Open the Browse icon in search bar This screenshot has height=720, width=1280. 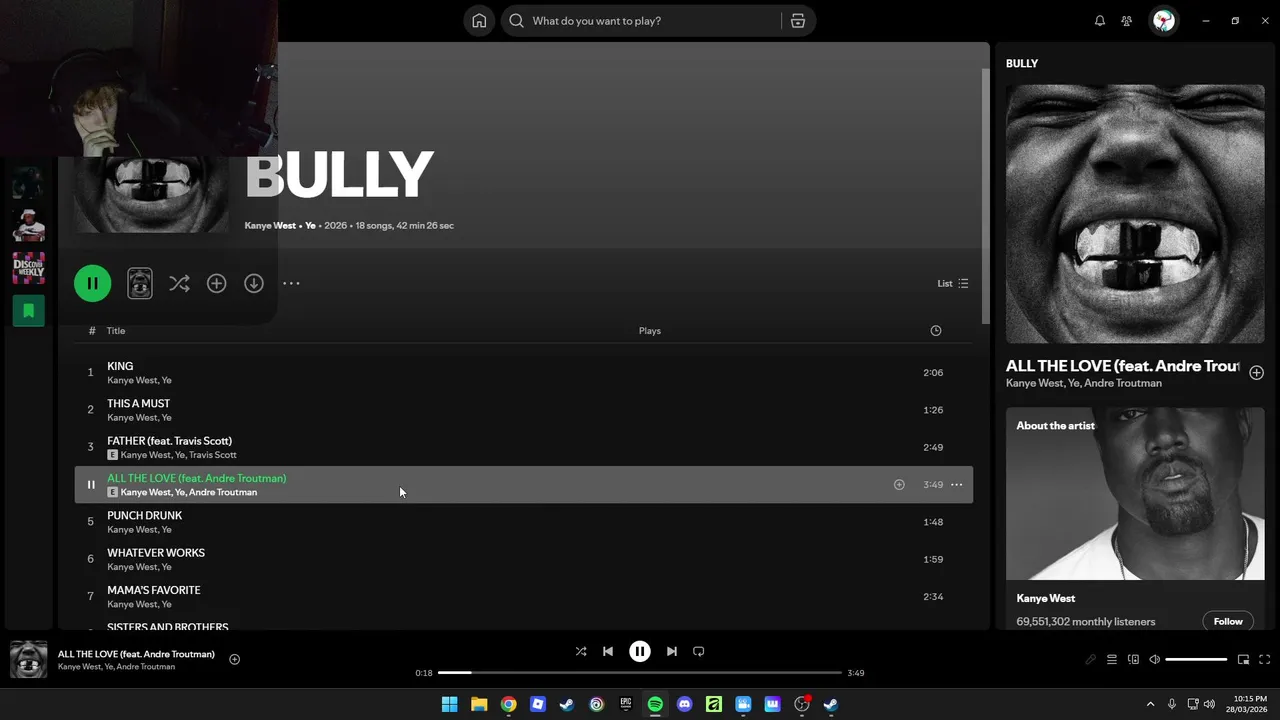797,21
